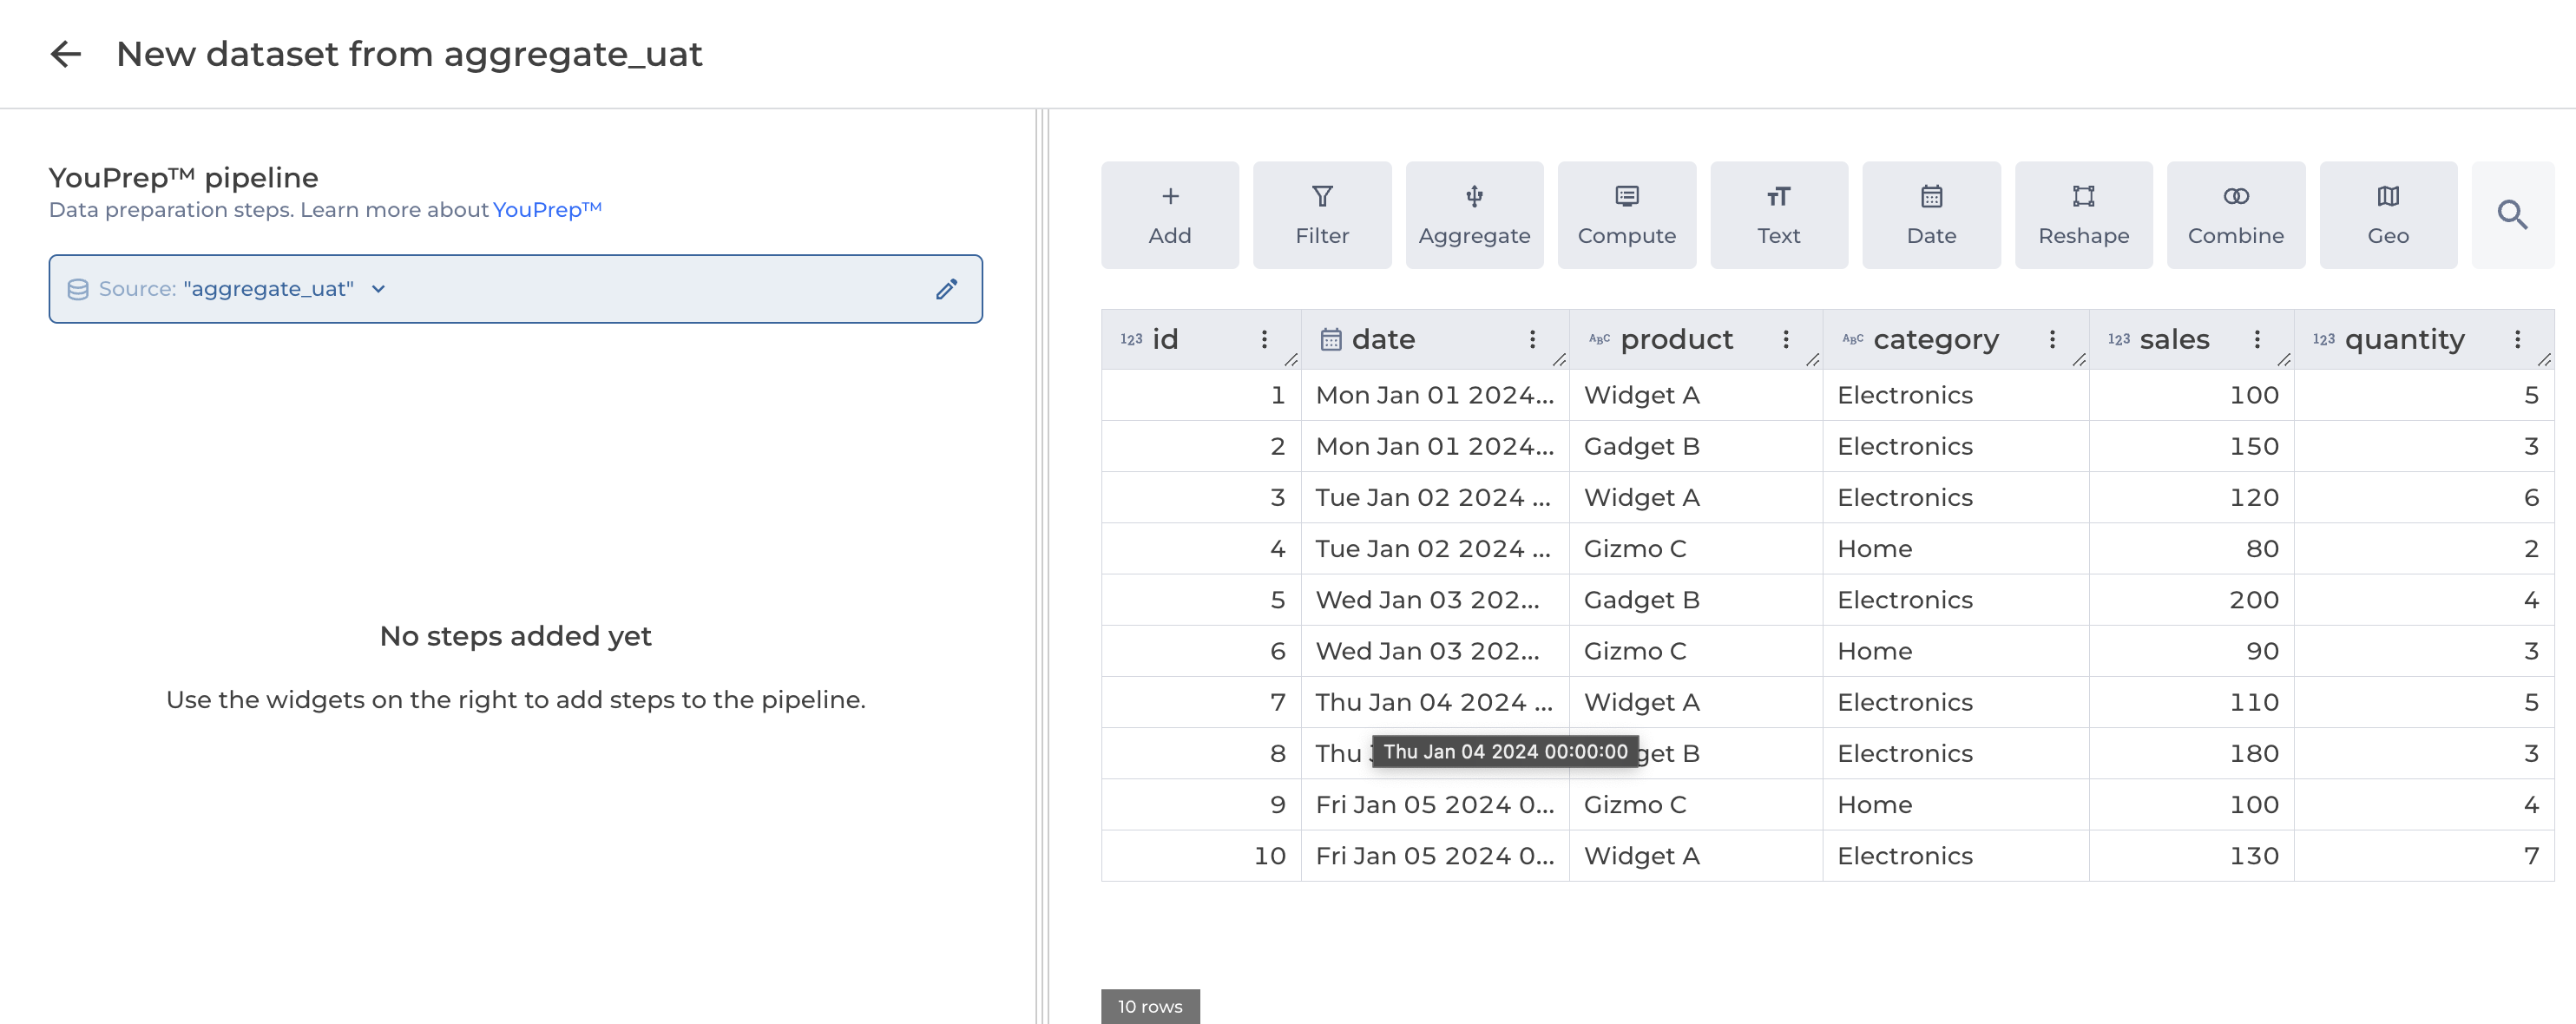2576x1024 pixels.
Task: Open the quantity column options menu
Action: [x=2517, y=339]
